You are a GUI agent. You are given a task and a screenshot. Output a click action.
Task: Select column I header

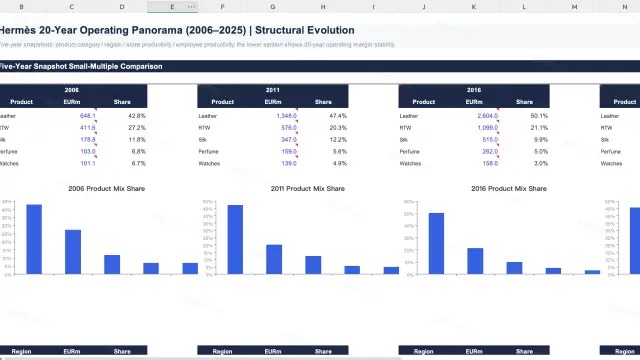pyautogui.click(x=373, y=7)
